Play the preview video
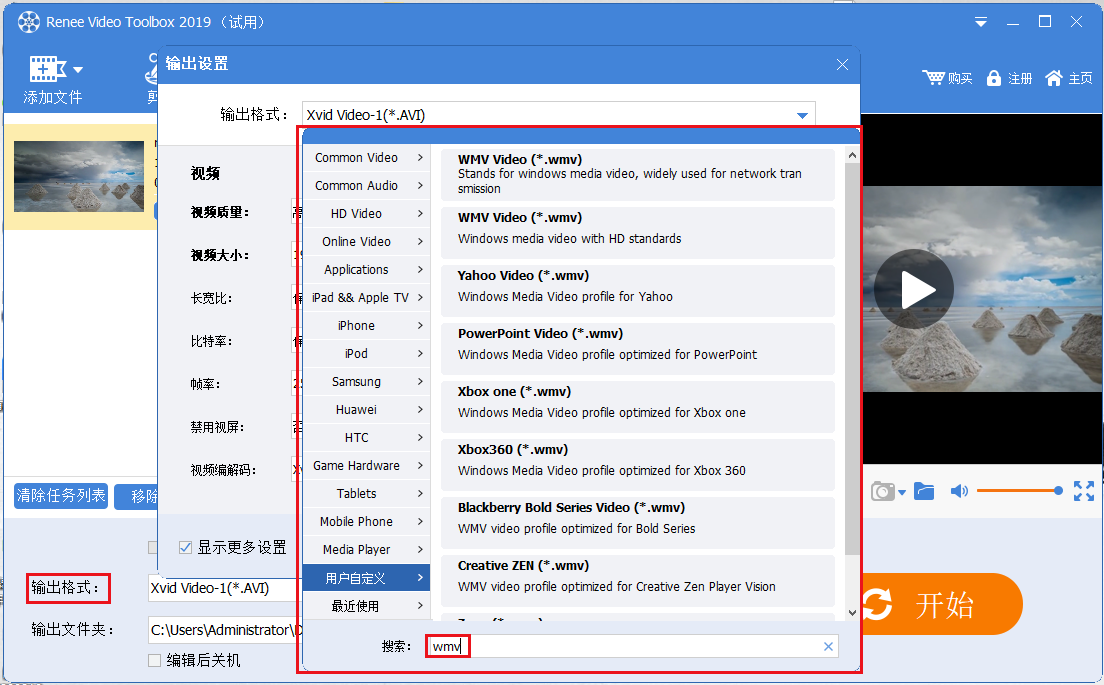This screenshot has width=1104, height=685. coord(914,289)
